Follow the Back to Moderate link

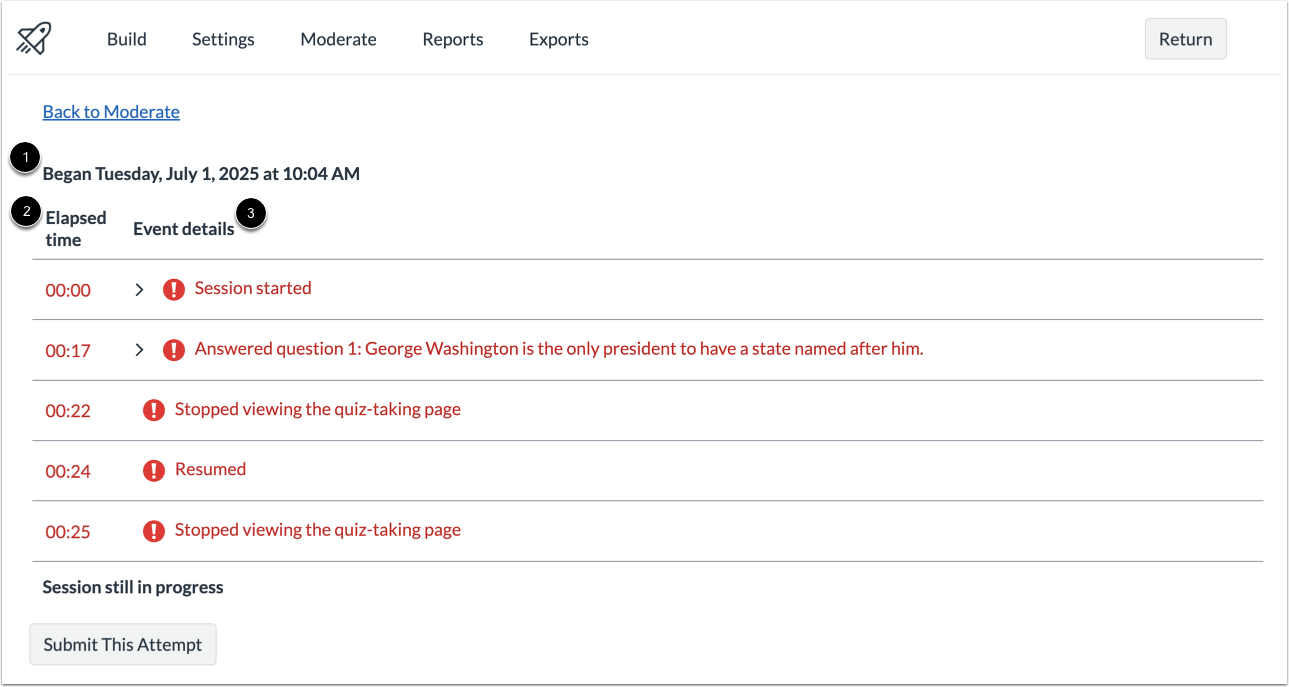point(110,111)
